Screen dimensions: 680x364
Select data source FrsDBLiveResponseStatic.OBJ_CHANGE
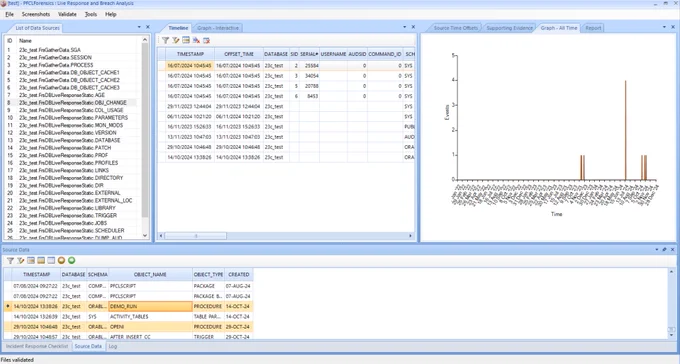click(x=72, y=103)
